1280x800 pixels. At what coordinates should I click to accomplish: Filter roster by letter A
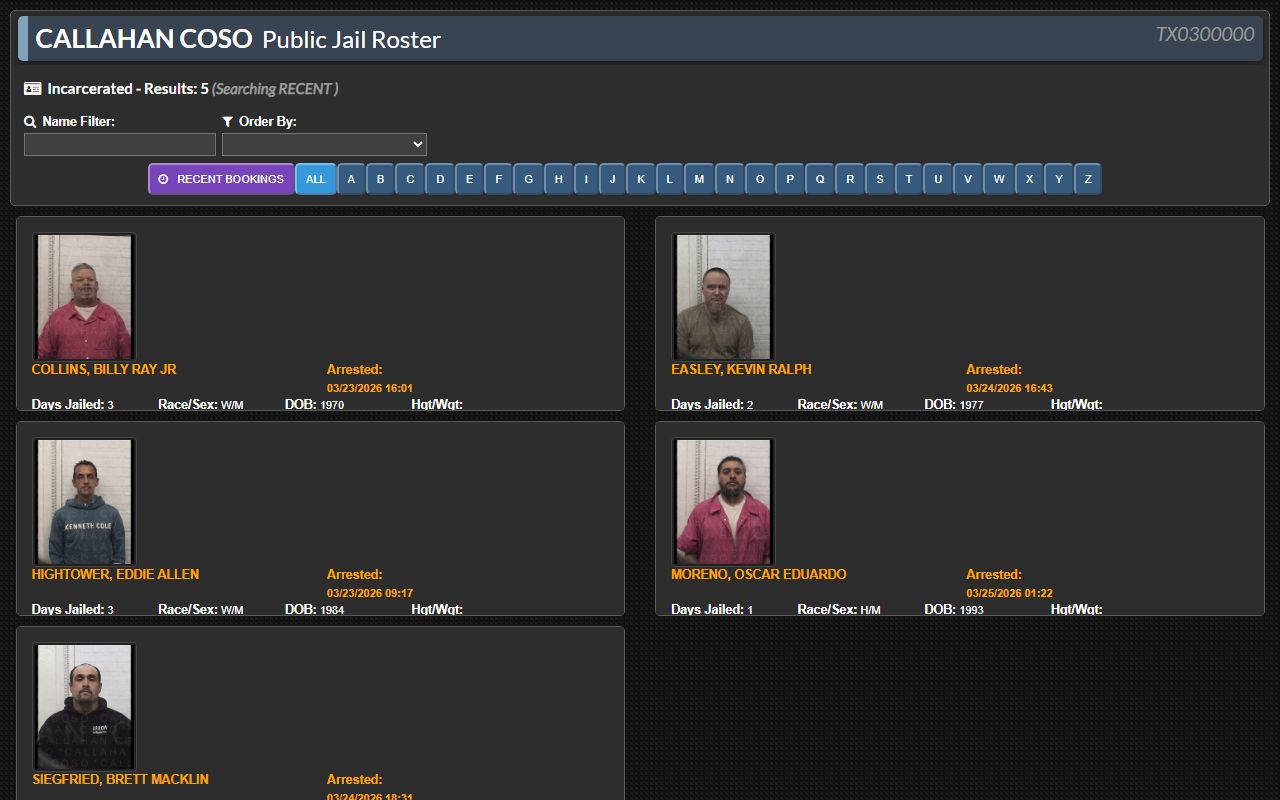pyautogui.click(x=351, y=179)
